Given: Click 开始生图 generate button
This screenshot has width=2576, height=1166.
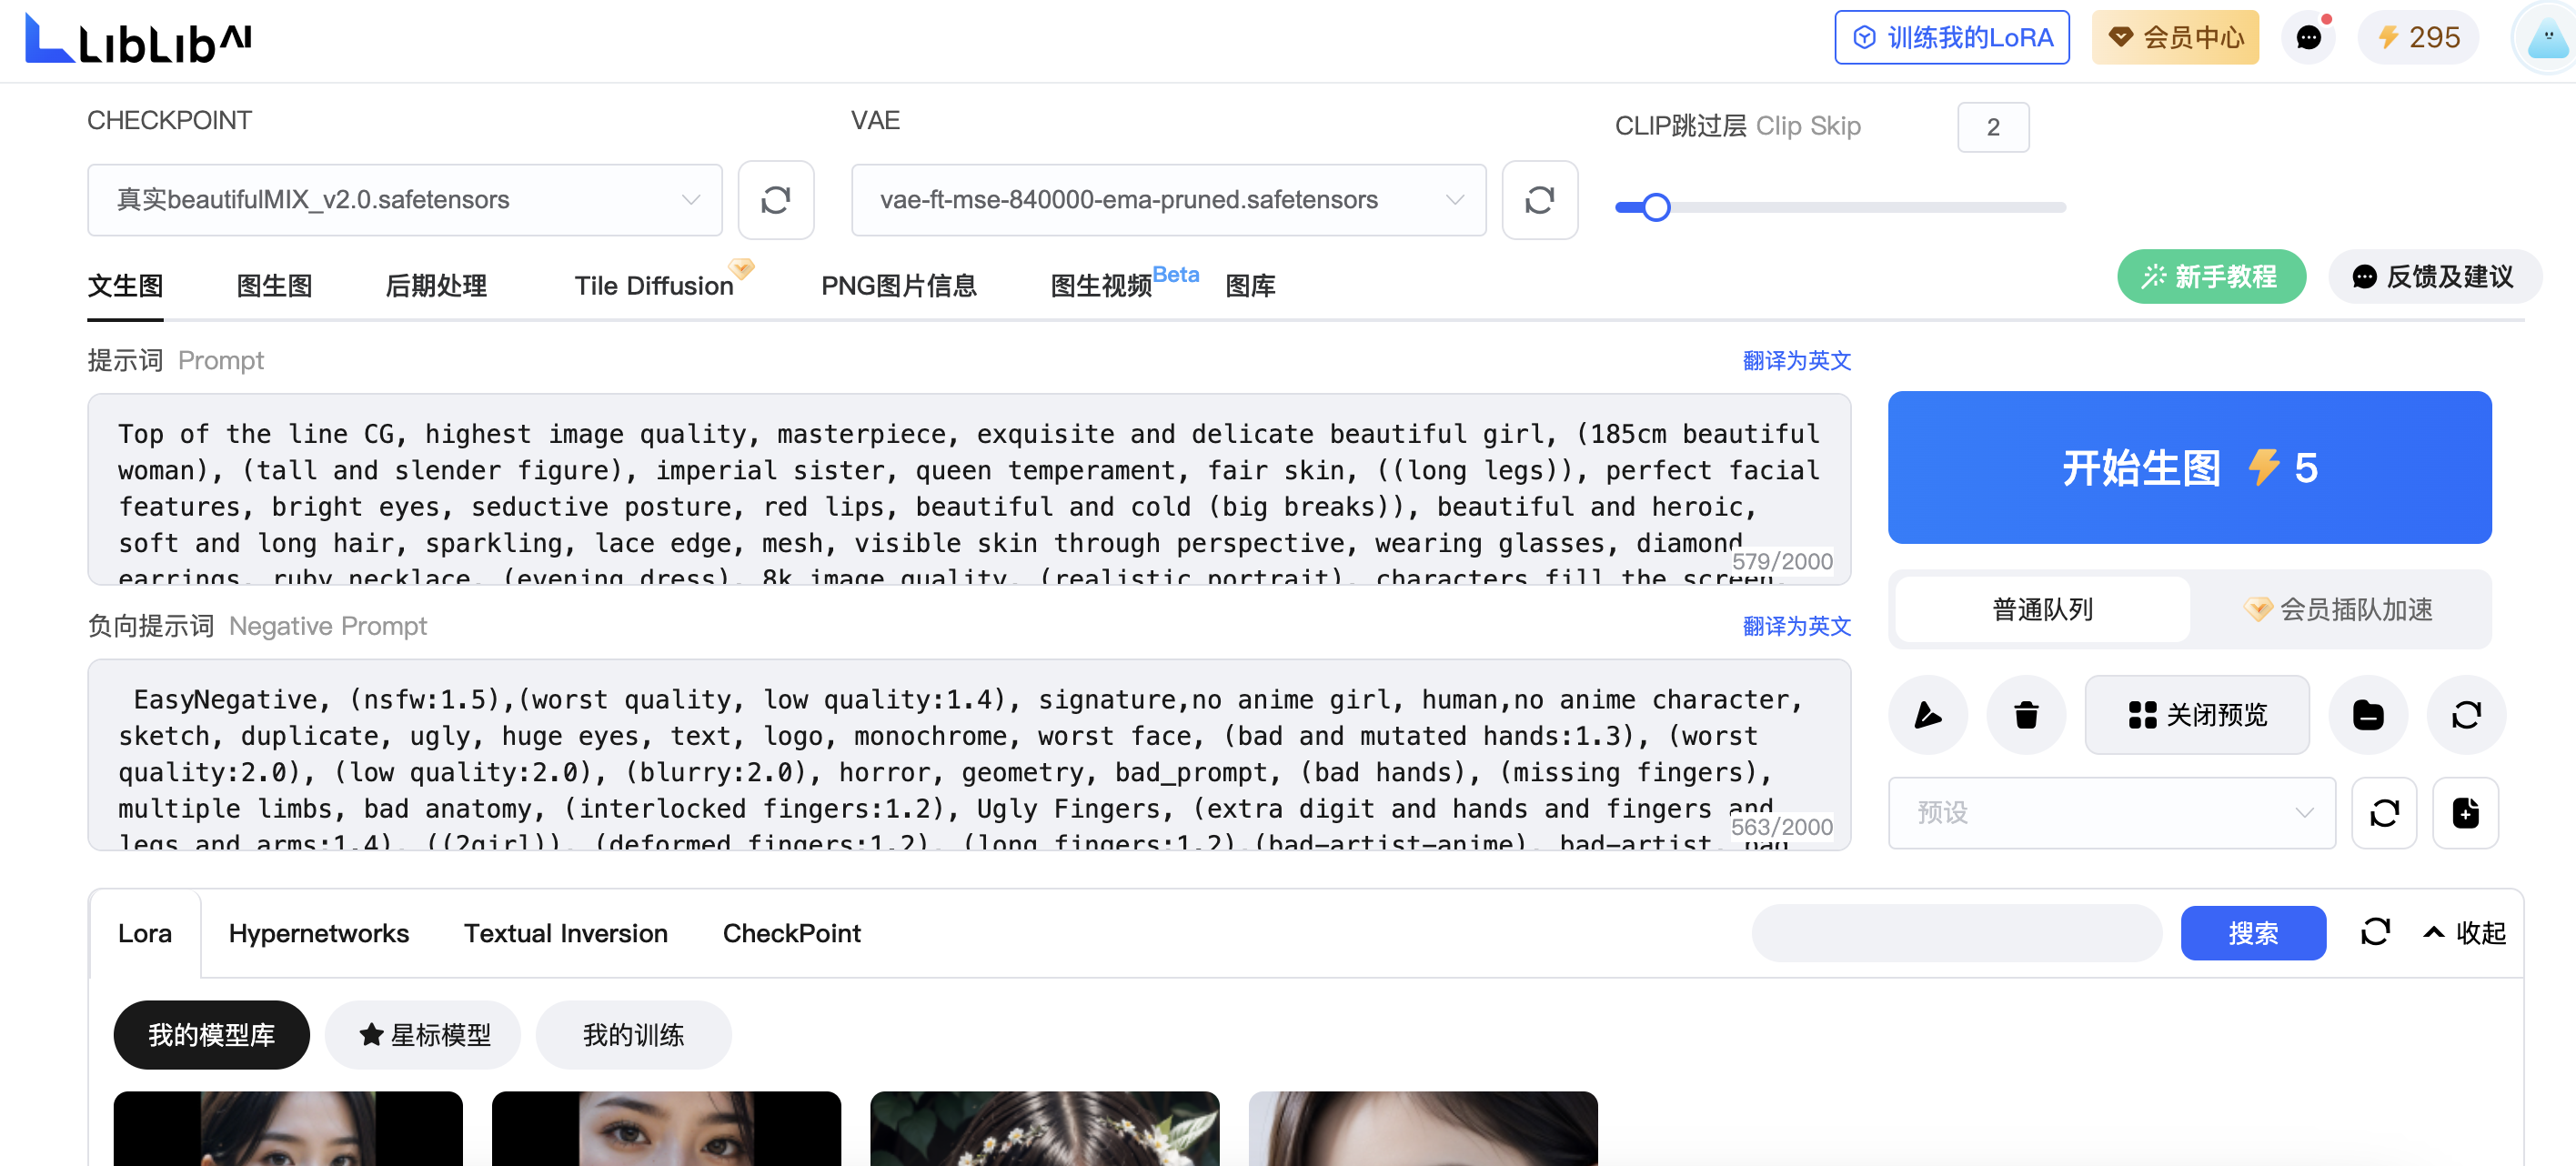Looking at the screenshot, I should [2189, 467].
